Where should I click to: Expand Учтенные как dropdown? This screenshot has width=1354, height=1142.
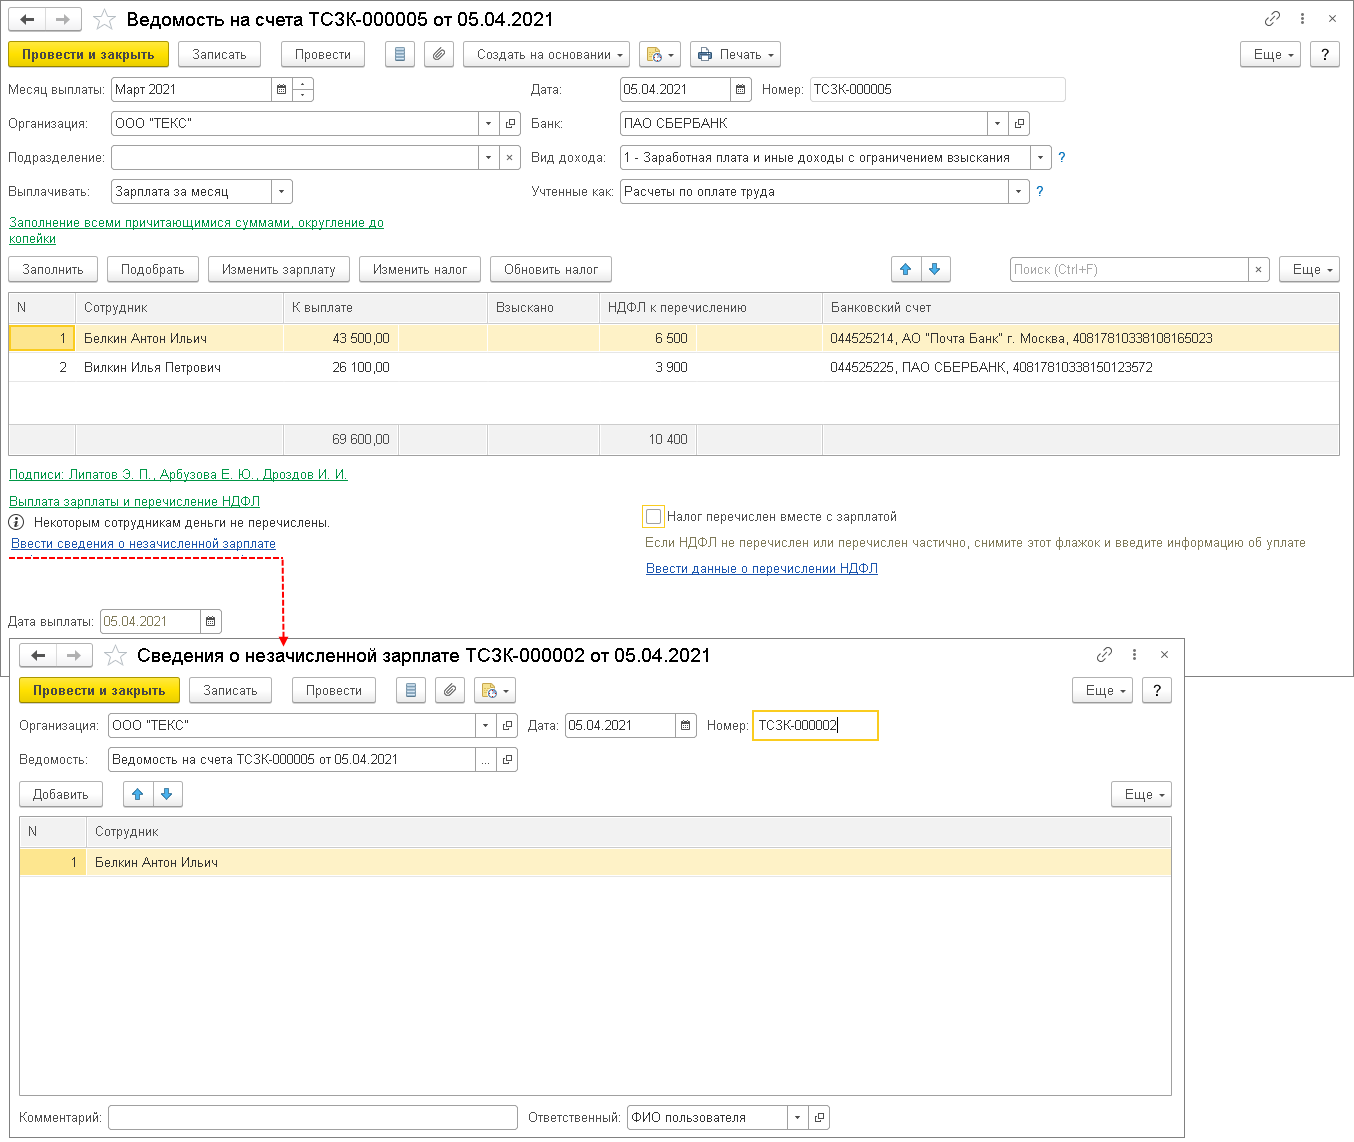click(x=1019, y=191)
